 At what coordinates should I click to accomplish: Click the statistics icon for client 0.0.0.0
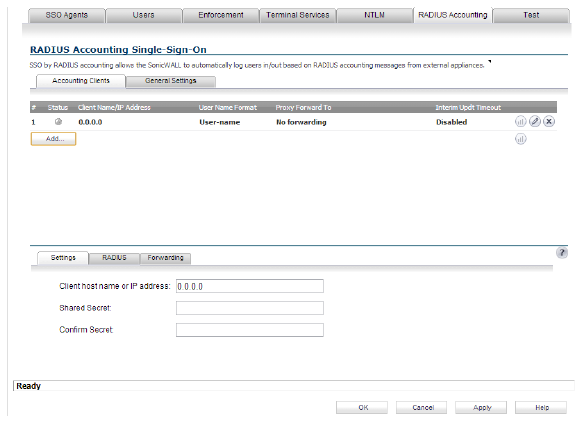[x=521, y=122]
